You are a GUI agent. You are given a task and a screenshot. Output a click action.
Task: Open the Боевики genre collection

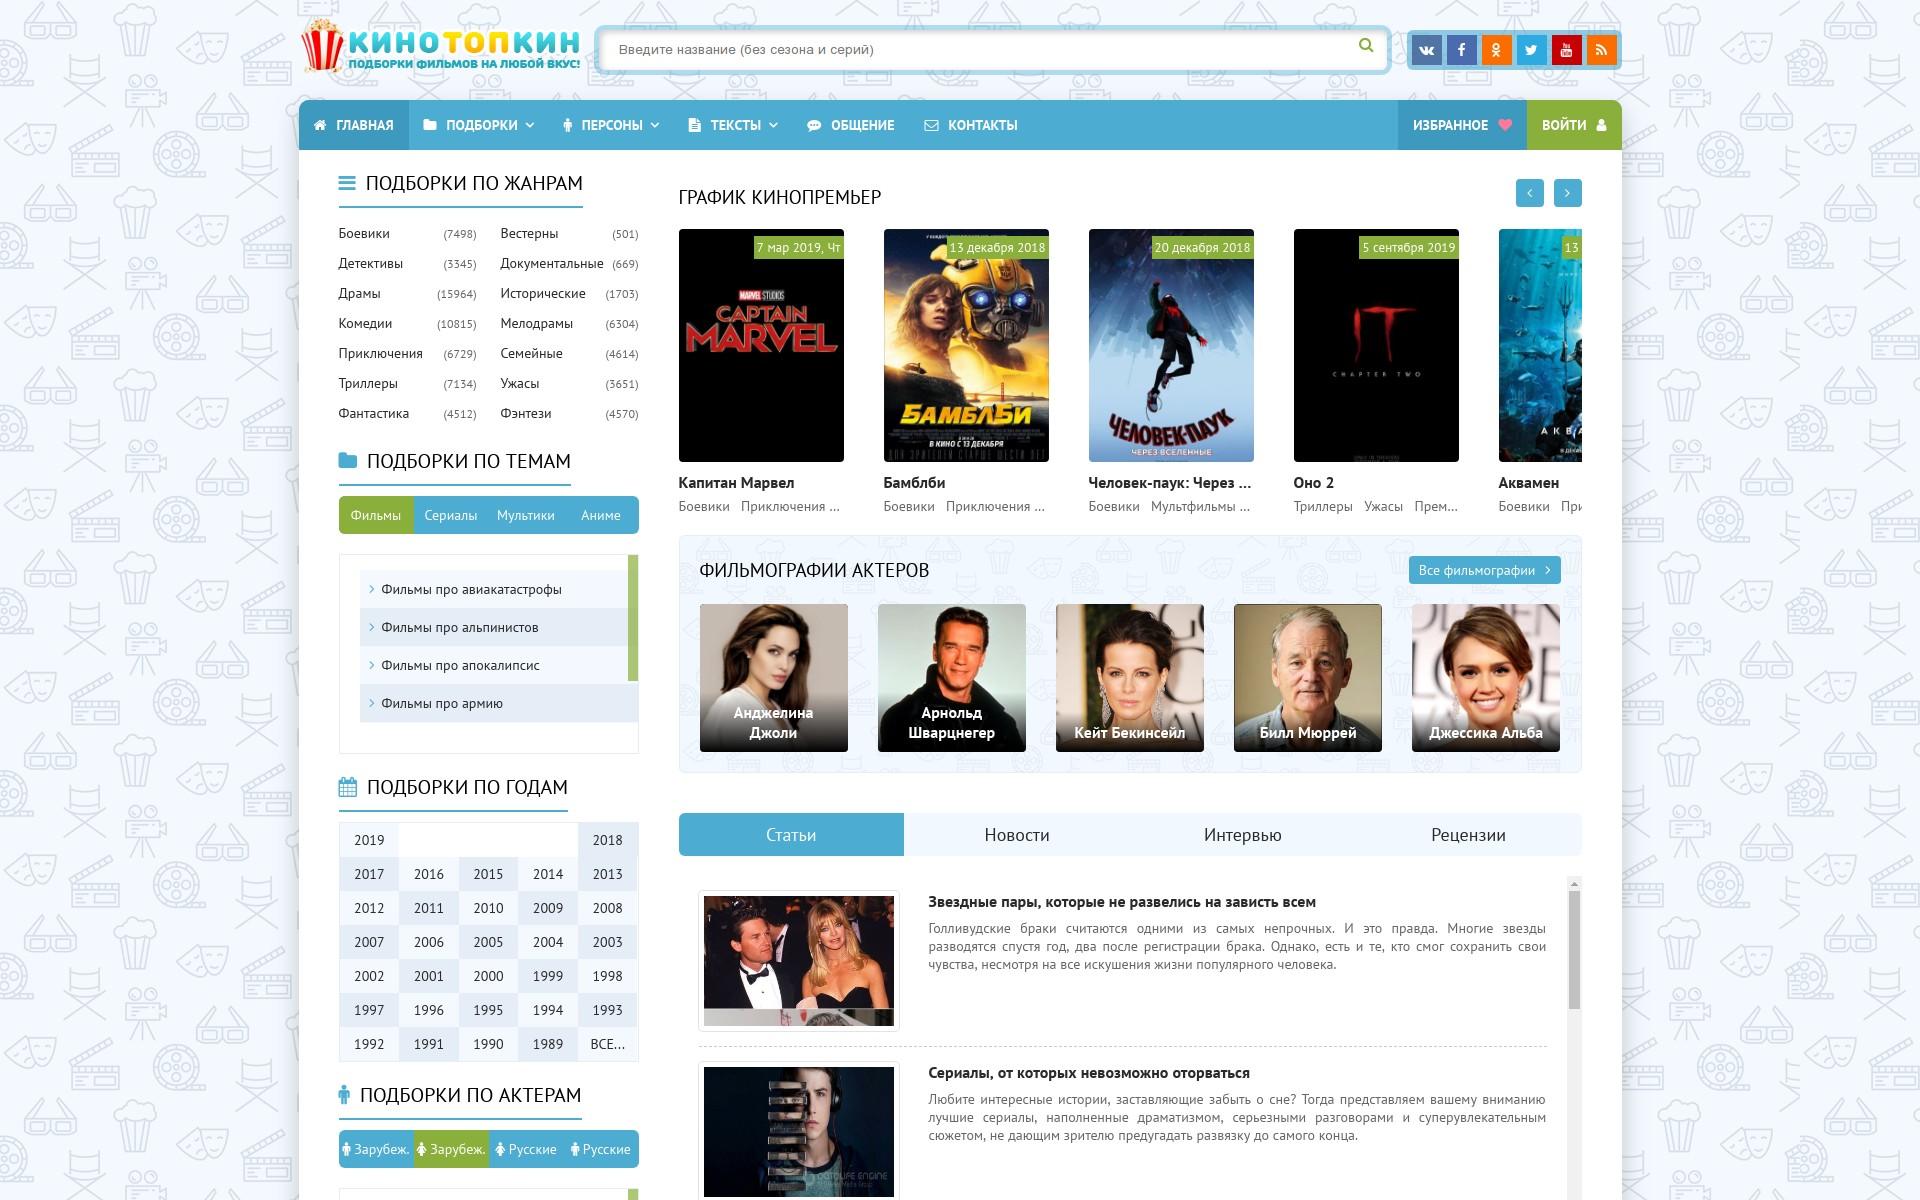pos(364,233)
